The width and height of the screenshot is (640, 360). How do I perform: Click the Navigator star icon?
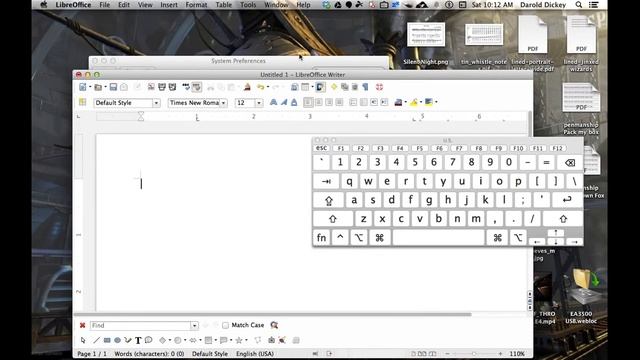click(x=334, y=87)
